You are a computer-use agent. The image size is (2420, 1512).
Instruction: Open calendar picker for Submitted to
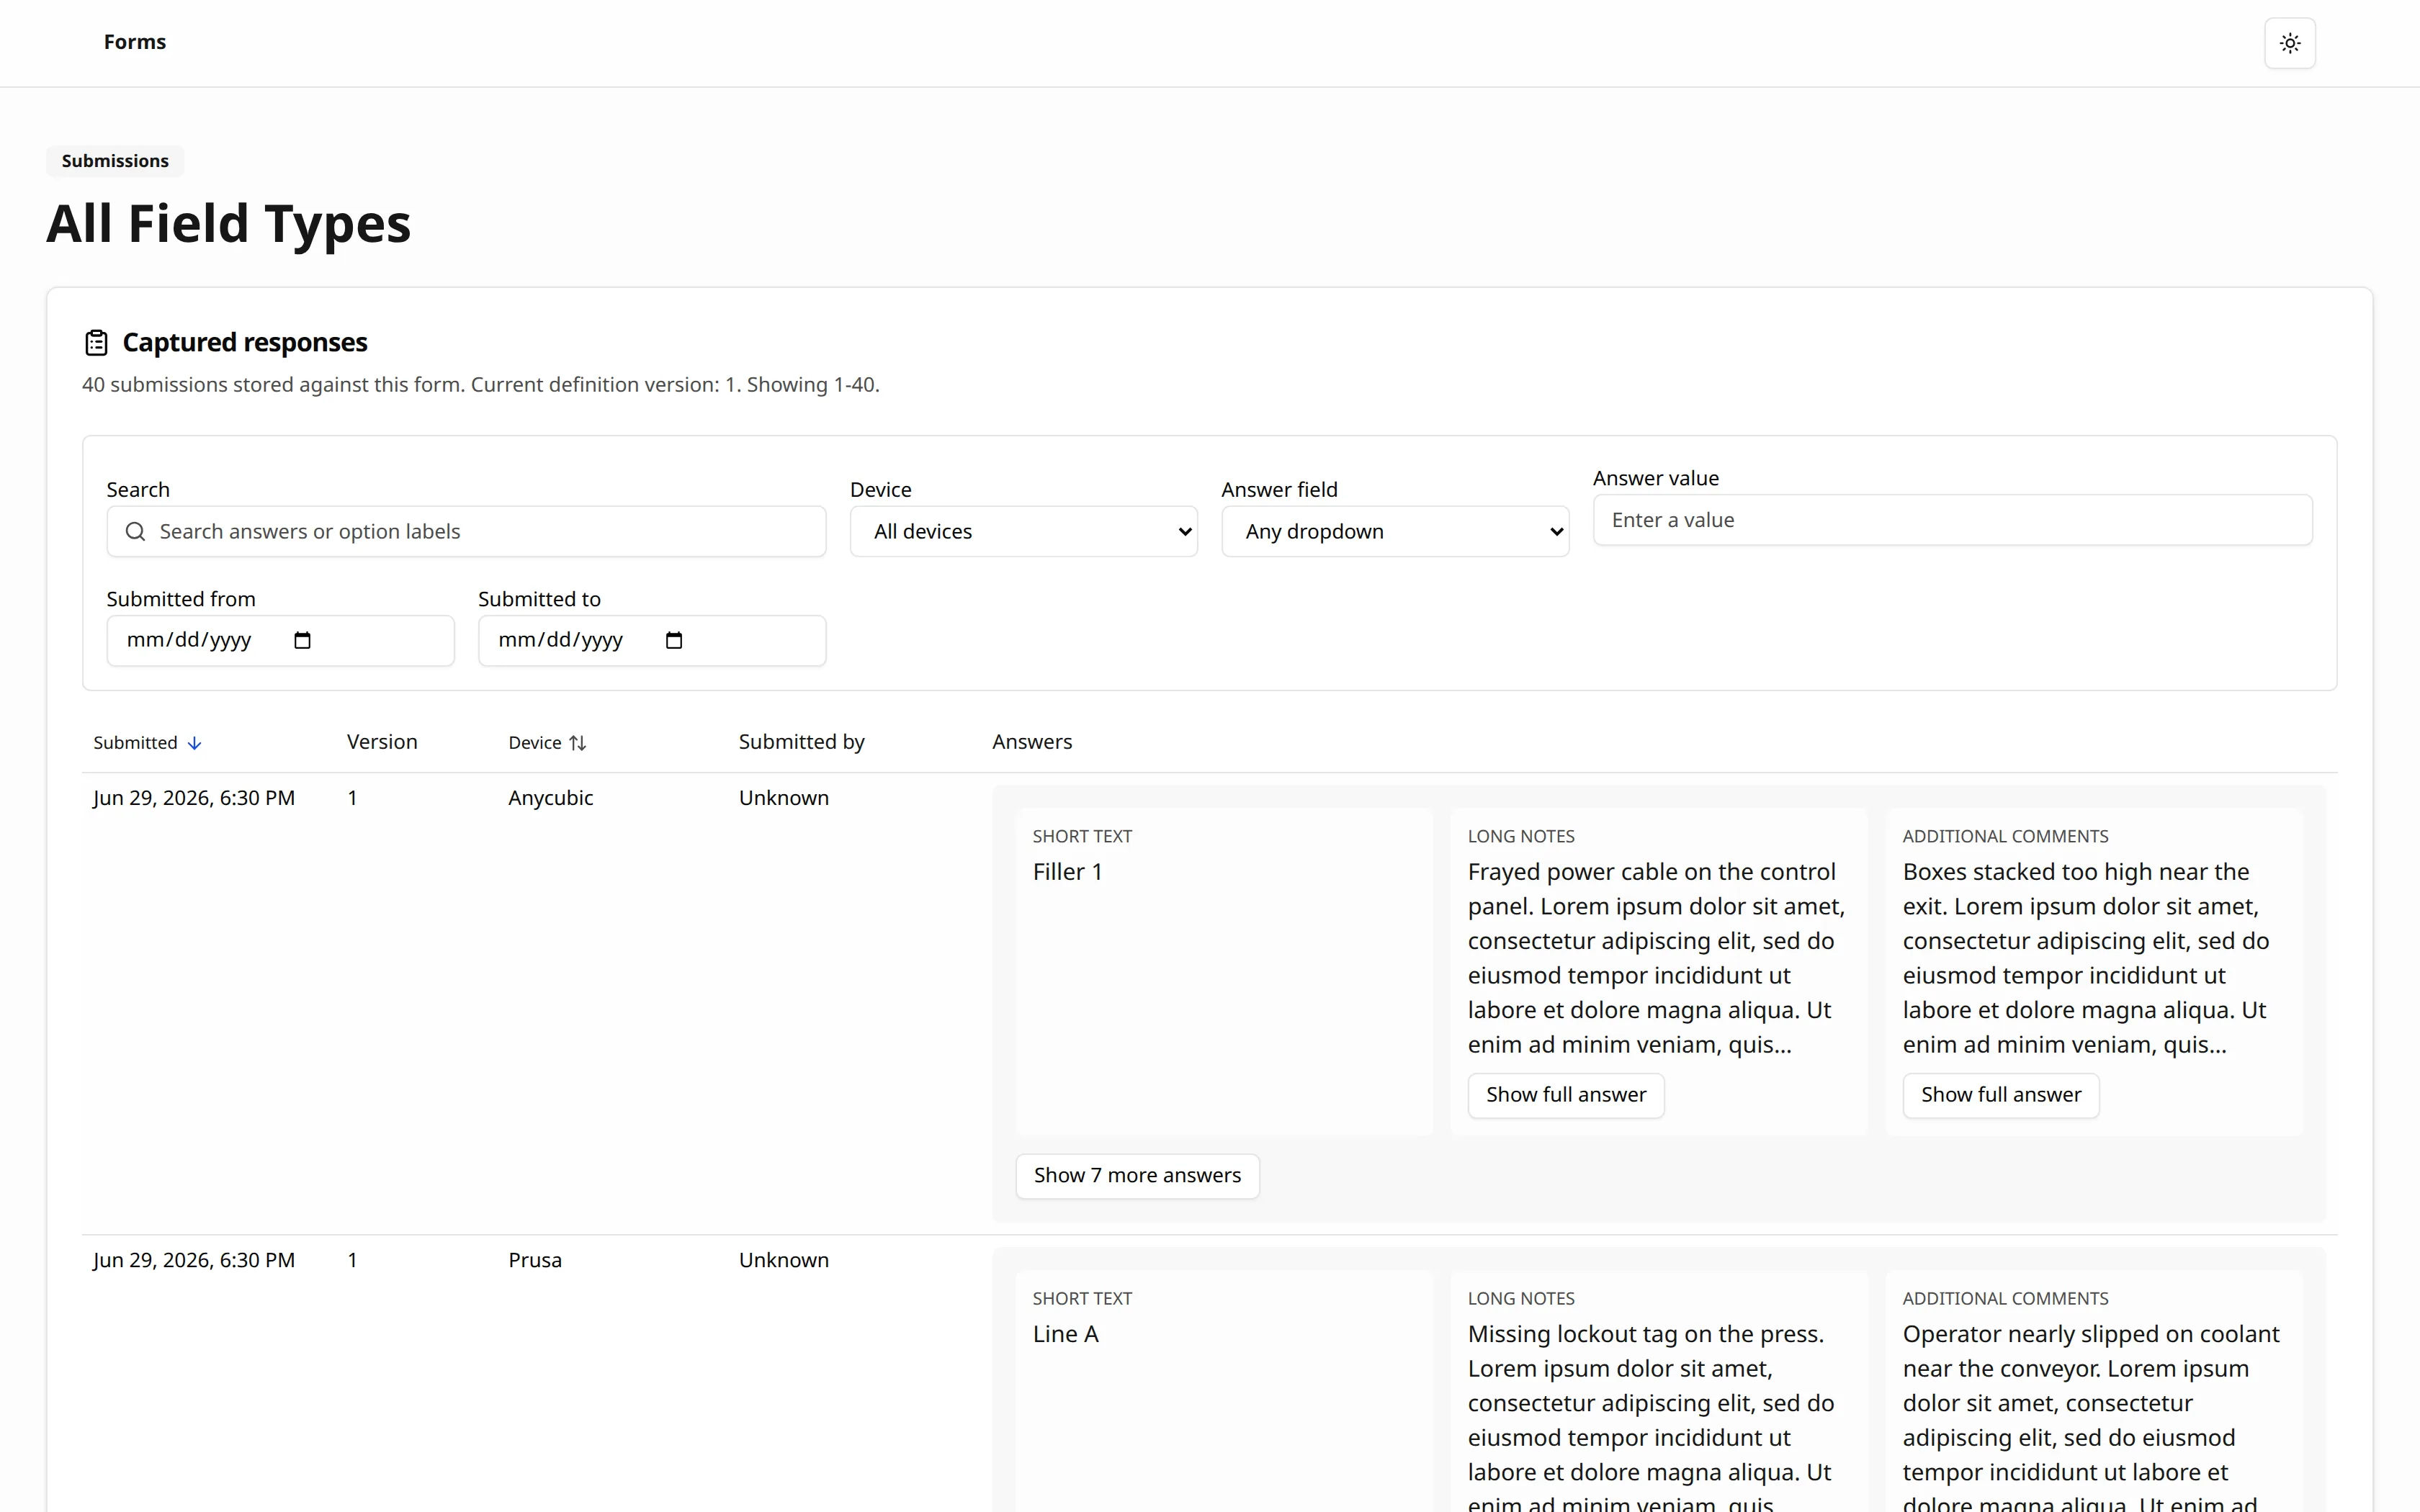(674, 640)
